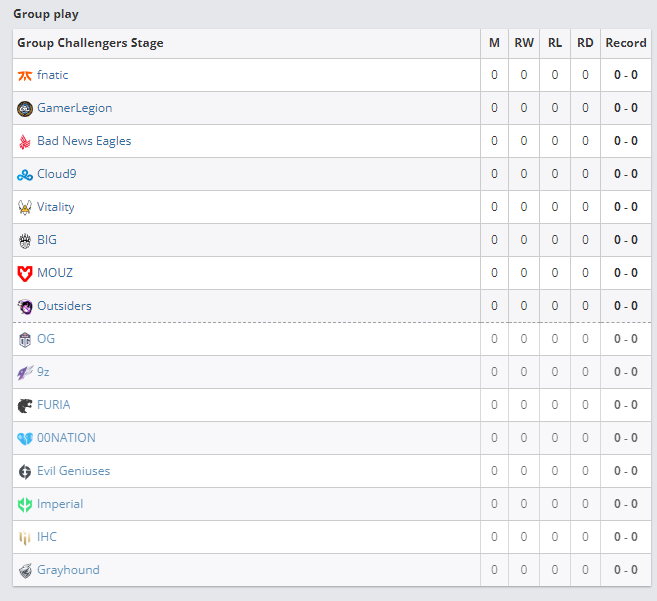Open the Evil Geniuses team link
657x601 pixels.
click(73, 471)
